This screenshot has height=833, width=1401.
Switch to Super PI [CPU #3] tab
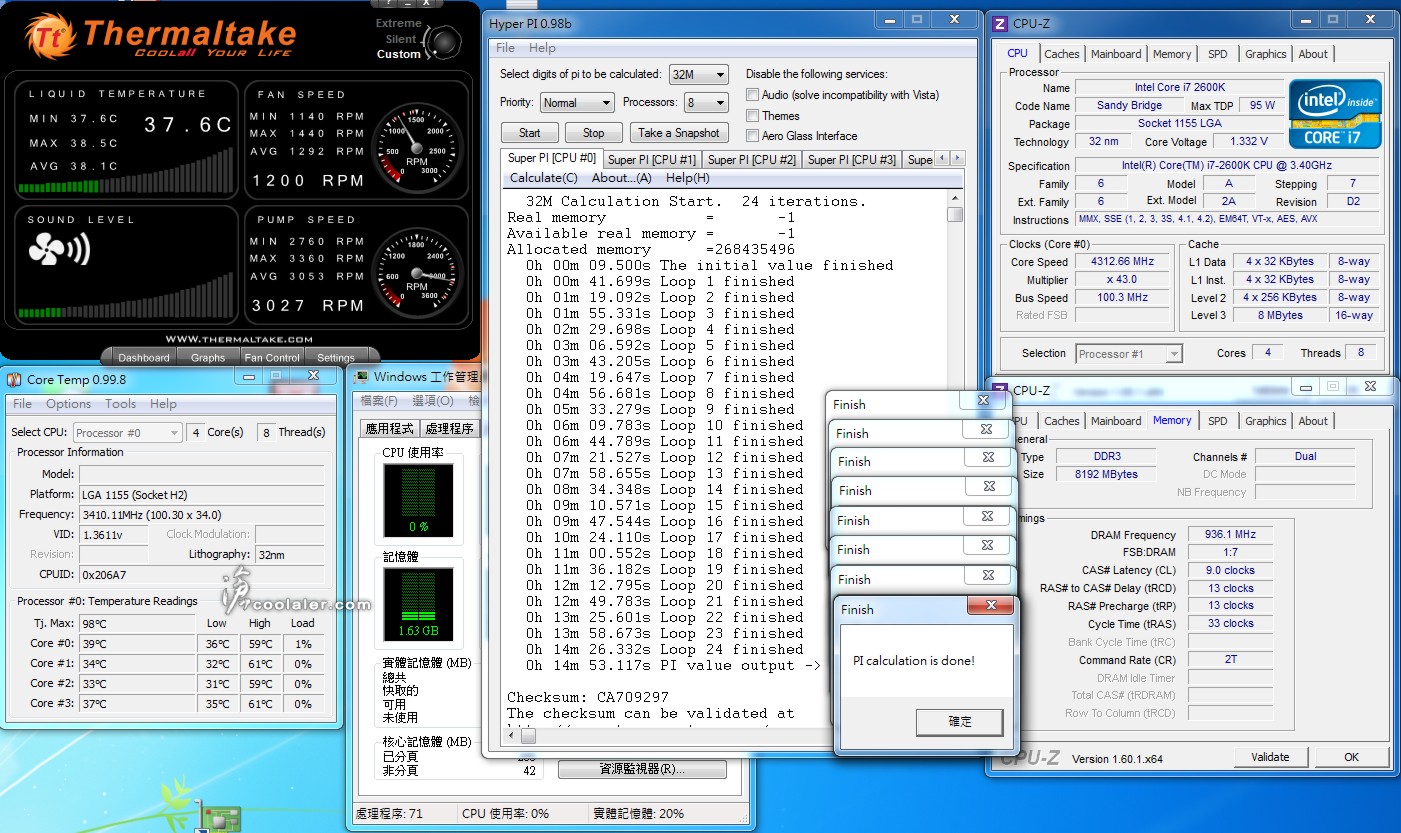click(x=852, y=160)
